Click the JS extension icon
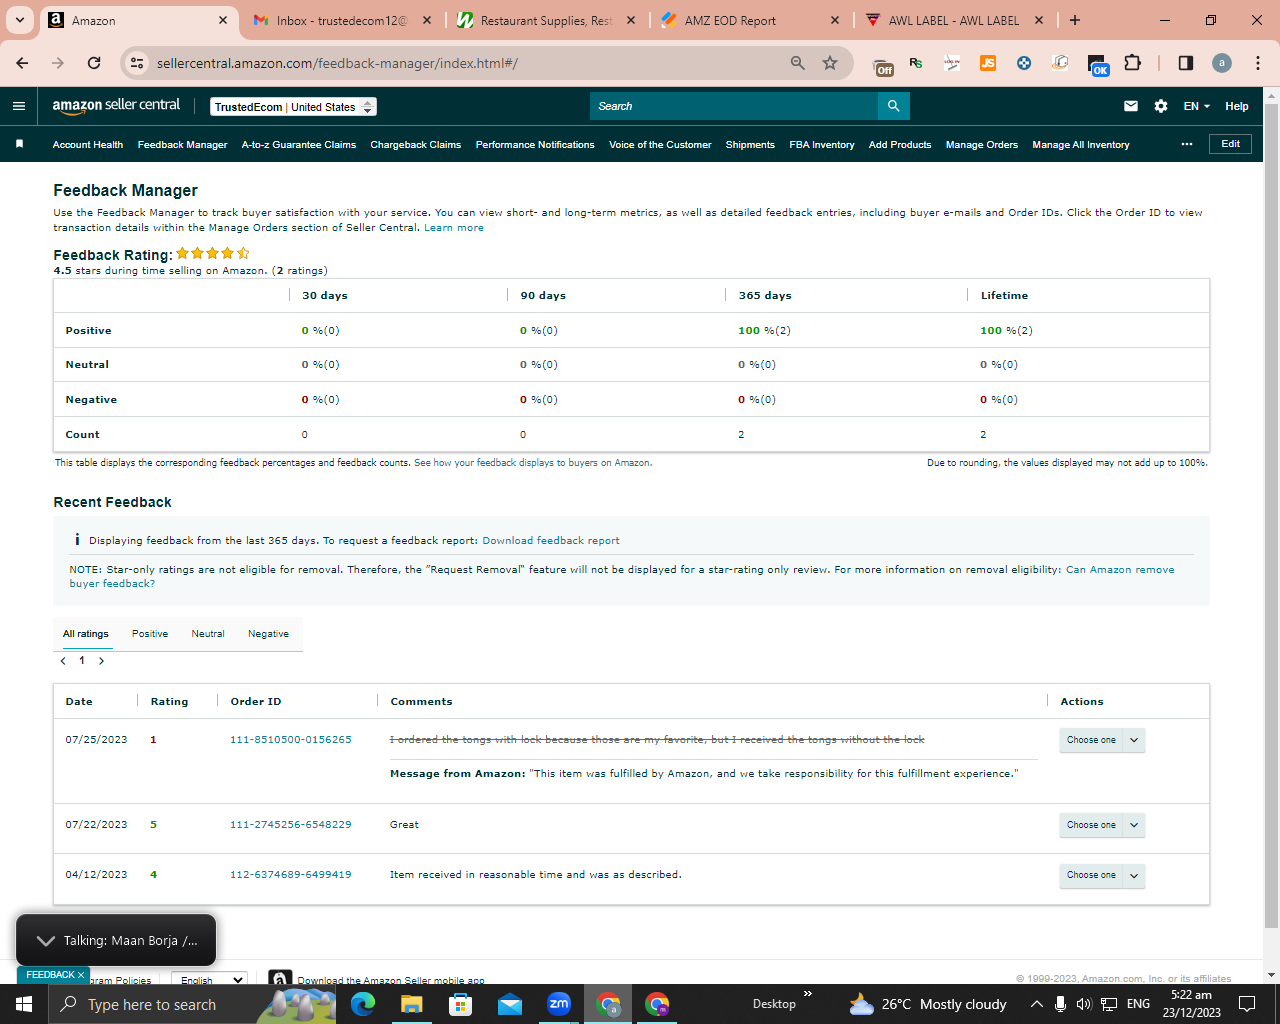Screen dimensions: 1280x1024 point(988,63)
